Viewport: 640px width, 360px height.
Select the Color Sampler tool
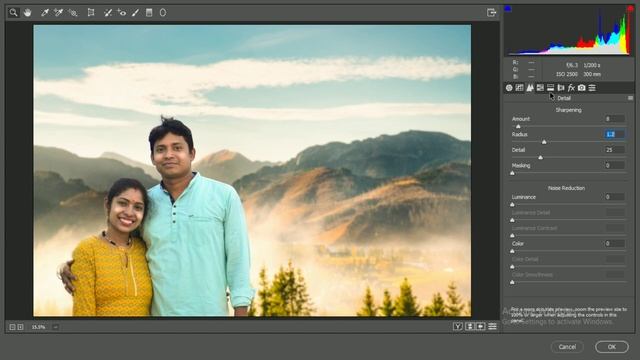coord(58,13)
